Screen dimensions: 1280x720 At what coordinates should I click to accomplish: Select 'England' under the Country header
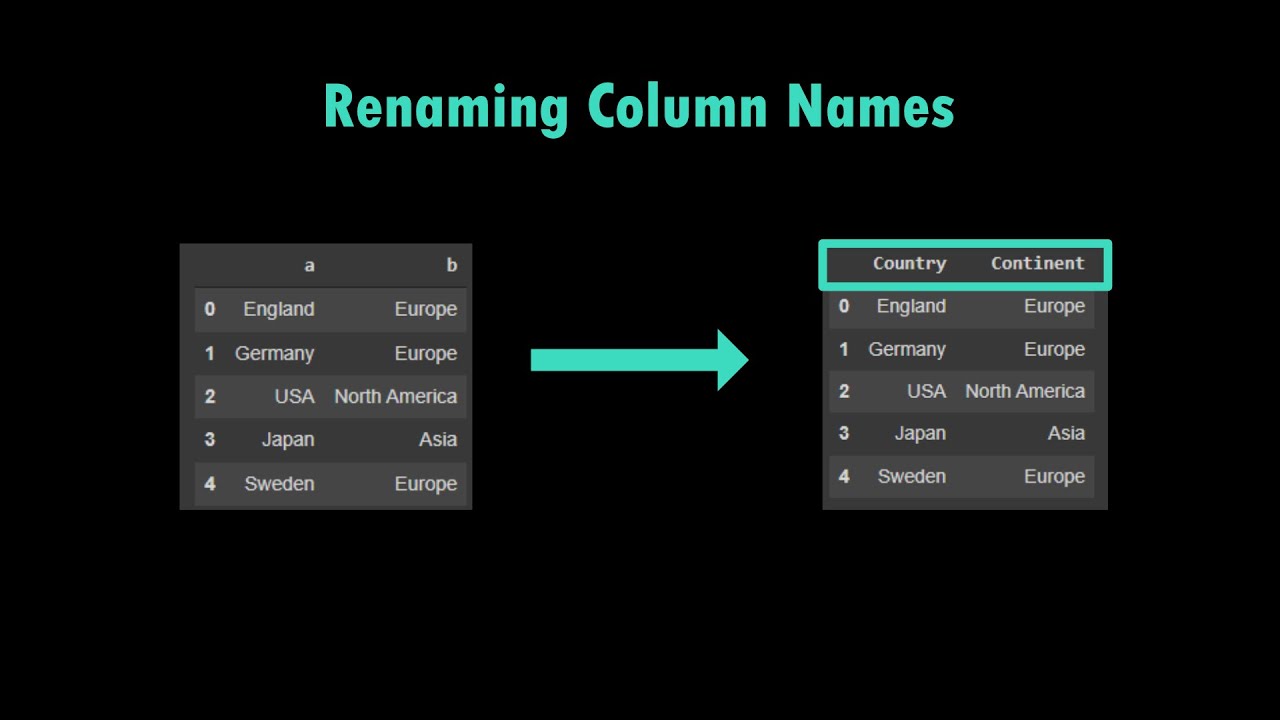[x=911, y=306]
